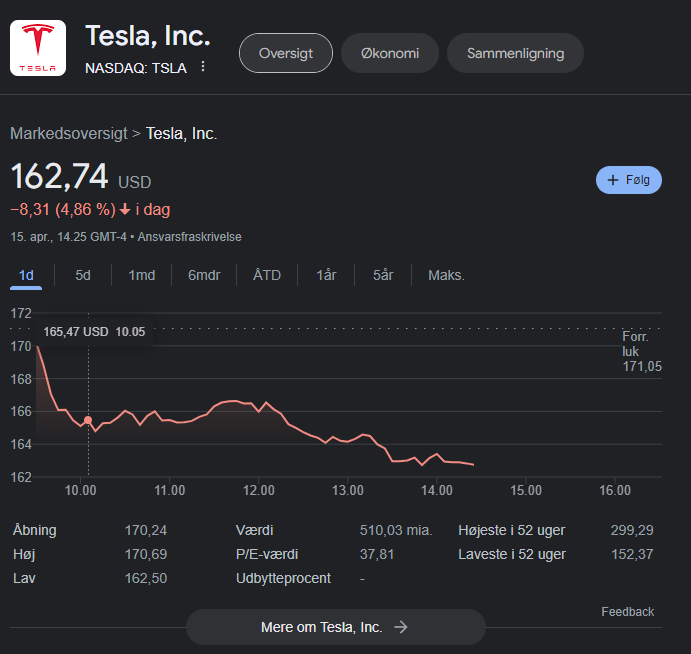This screenshot has width=691, height=654.
Task: Click the 15. apr., 14.25 GMT-4 timestamp
Action: pos(68,237)
